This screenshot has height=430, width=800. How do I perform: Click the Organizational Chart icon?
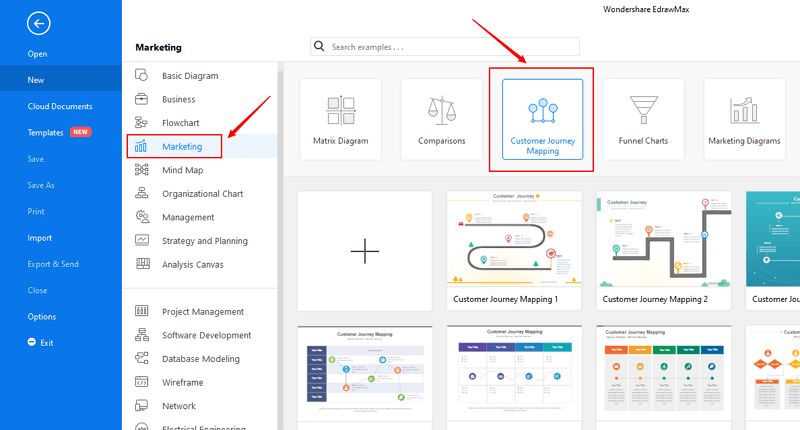point(141,193)
